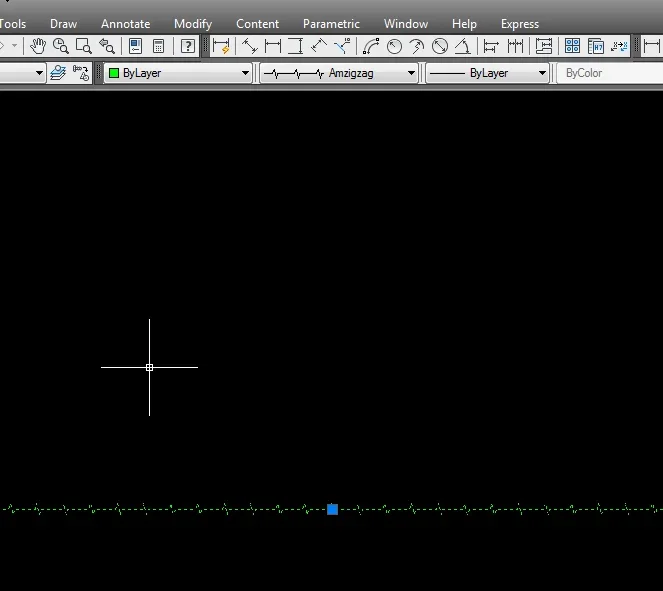Select the Zoom Window tool

[x=84, y=46]
